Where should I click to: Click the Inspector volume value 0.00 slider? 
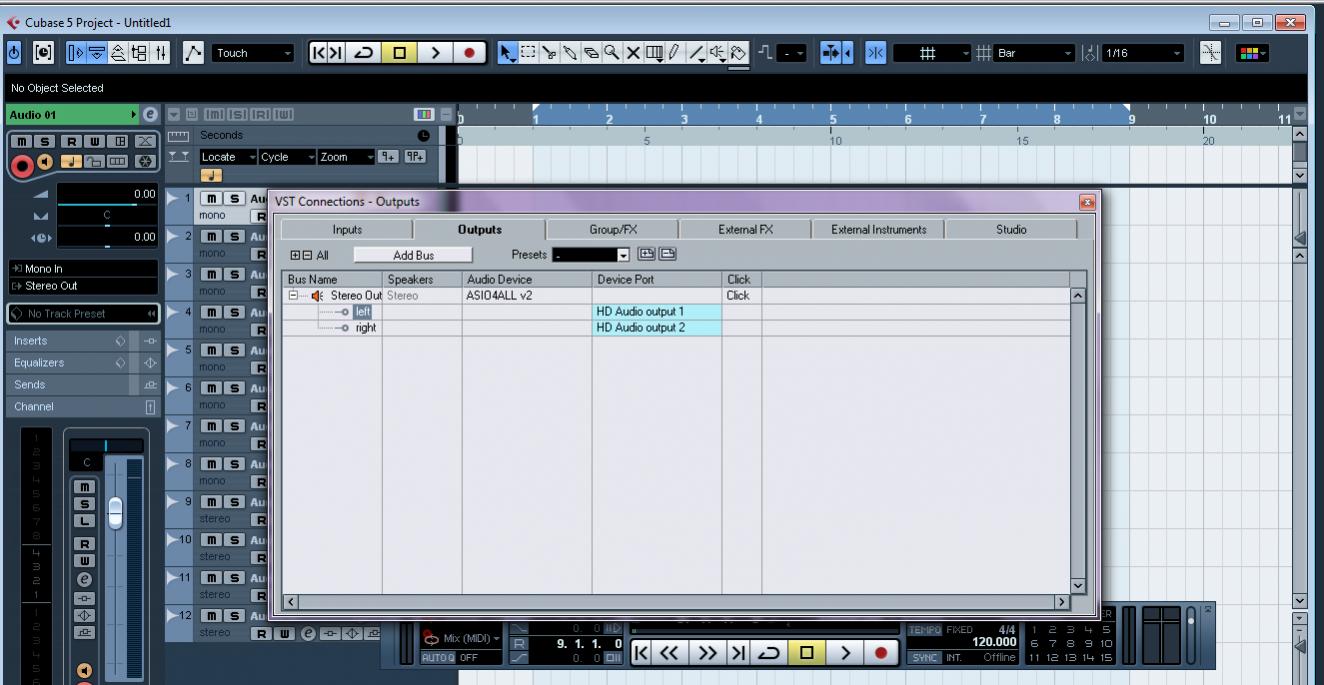[107, 194]
